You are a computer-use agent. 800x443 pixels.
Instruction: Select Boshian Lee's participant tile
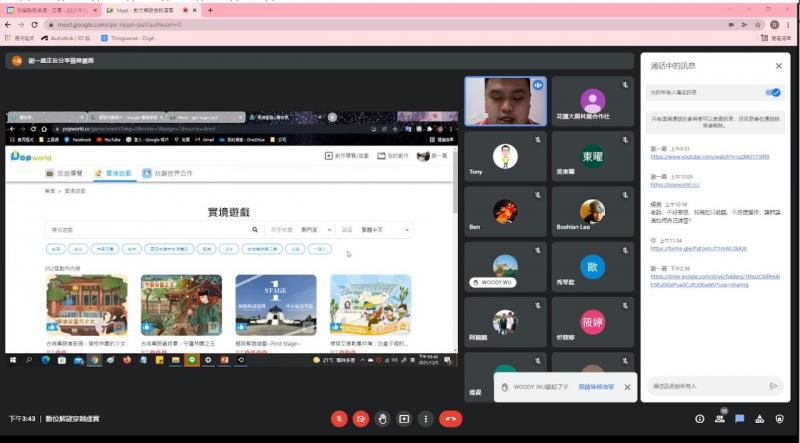pos(592,211)
